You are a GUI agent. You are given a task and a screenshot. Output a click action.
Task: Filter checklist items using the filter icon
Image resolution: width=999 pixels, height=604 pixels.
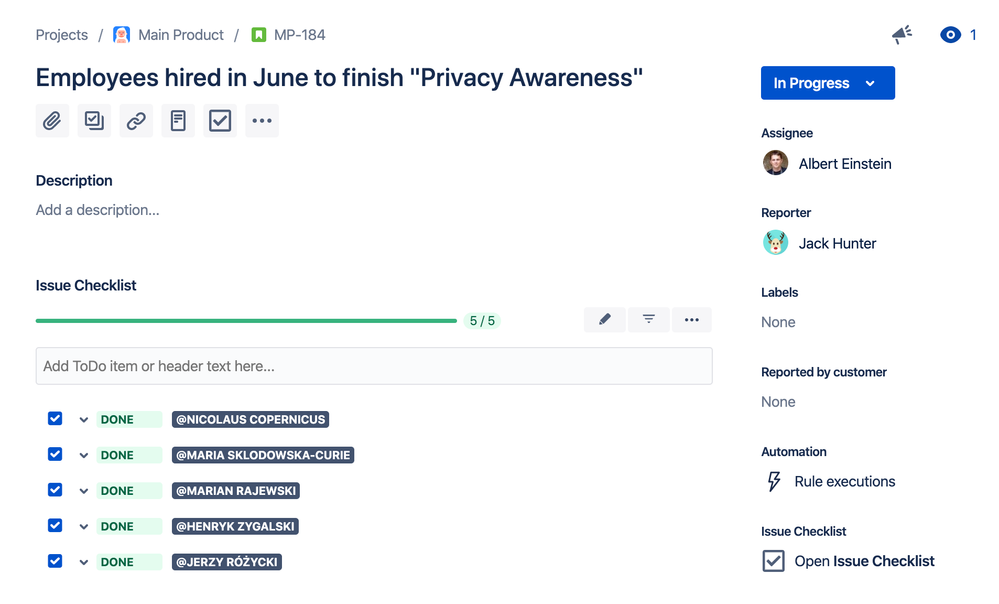[x=648, y=319]
